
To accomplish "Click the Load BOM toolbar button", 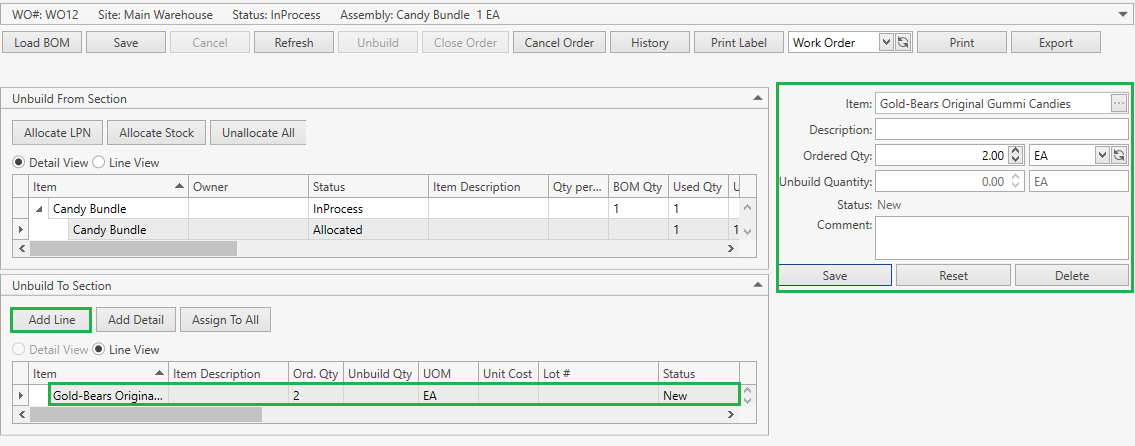I will click(x=41, y=42).
